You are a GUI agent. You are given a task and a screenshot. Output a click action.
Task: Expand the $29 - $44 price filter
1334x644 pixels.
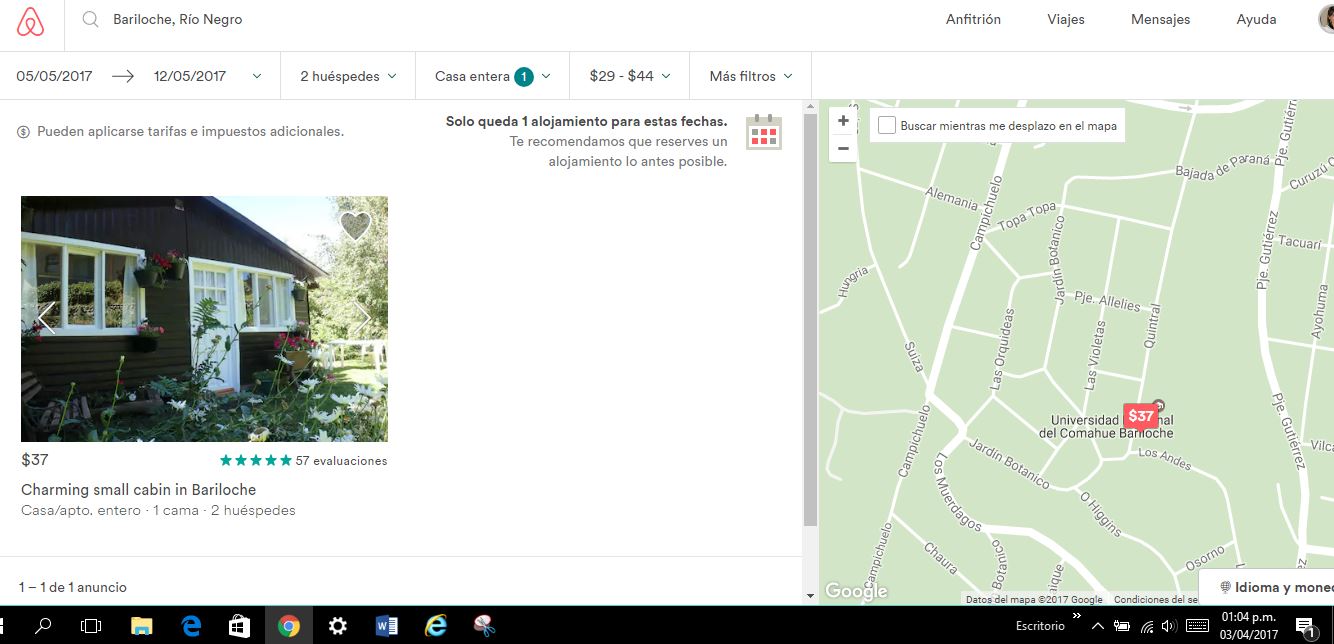coord(629,76)
